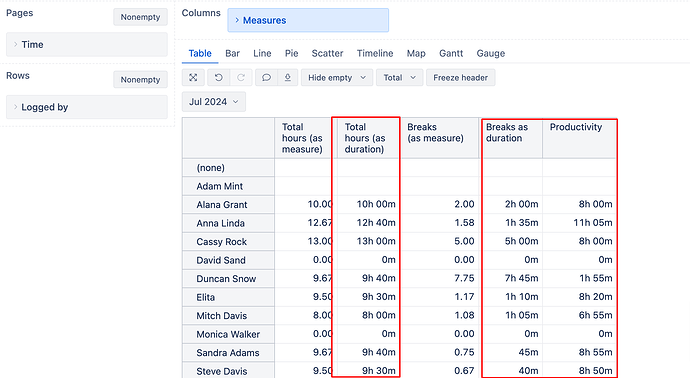The image size is (690, 378).
Task: Click the redo arrow icon
Action: tap(241, 77)
